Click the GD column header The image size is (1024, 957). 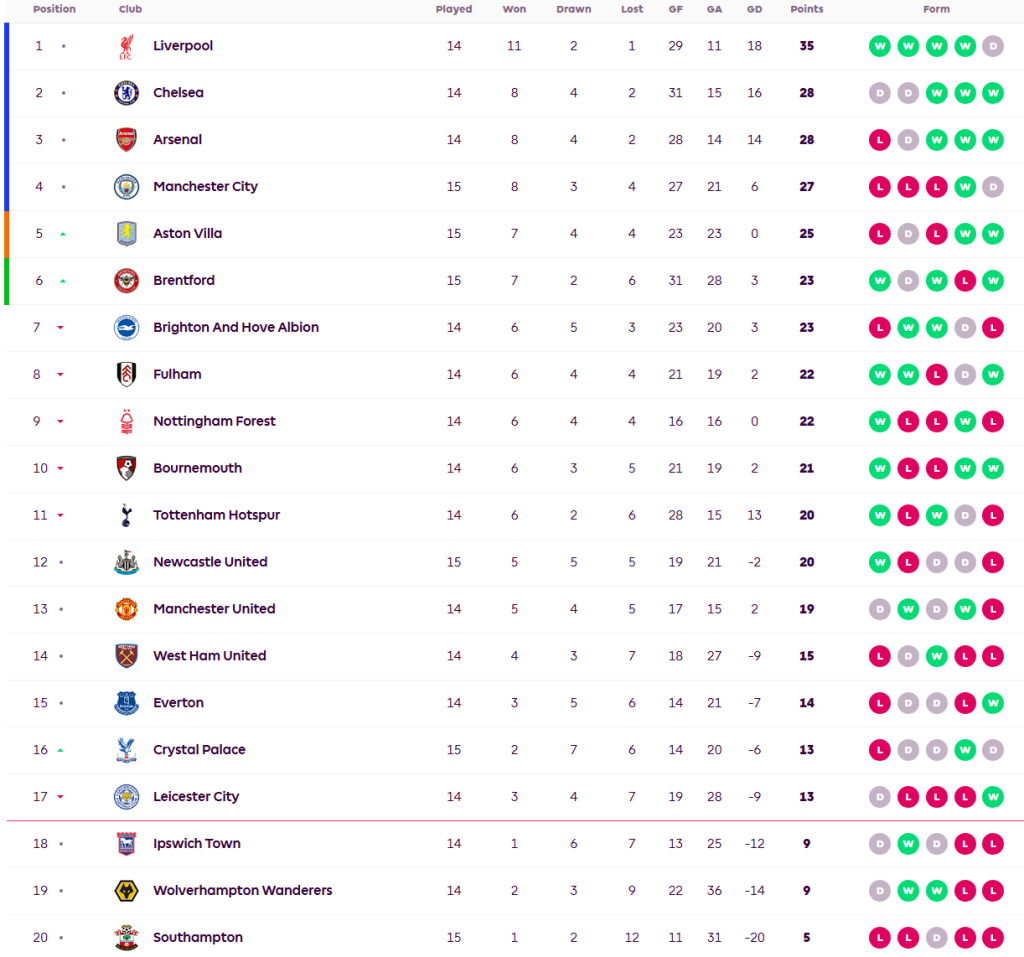coord(754,9)
